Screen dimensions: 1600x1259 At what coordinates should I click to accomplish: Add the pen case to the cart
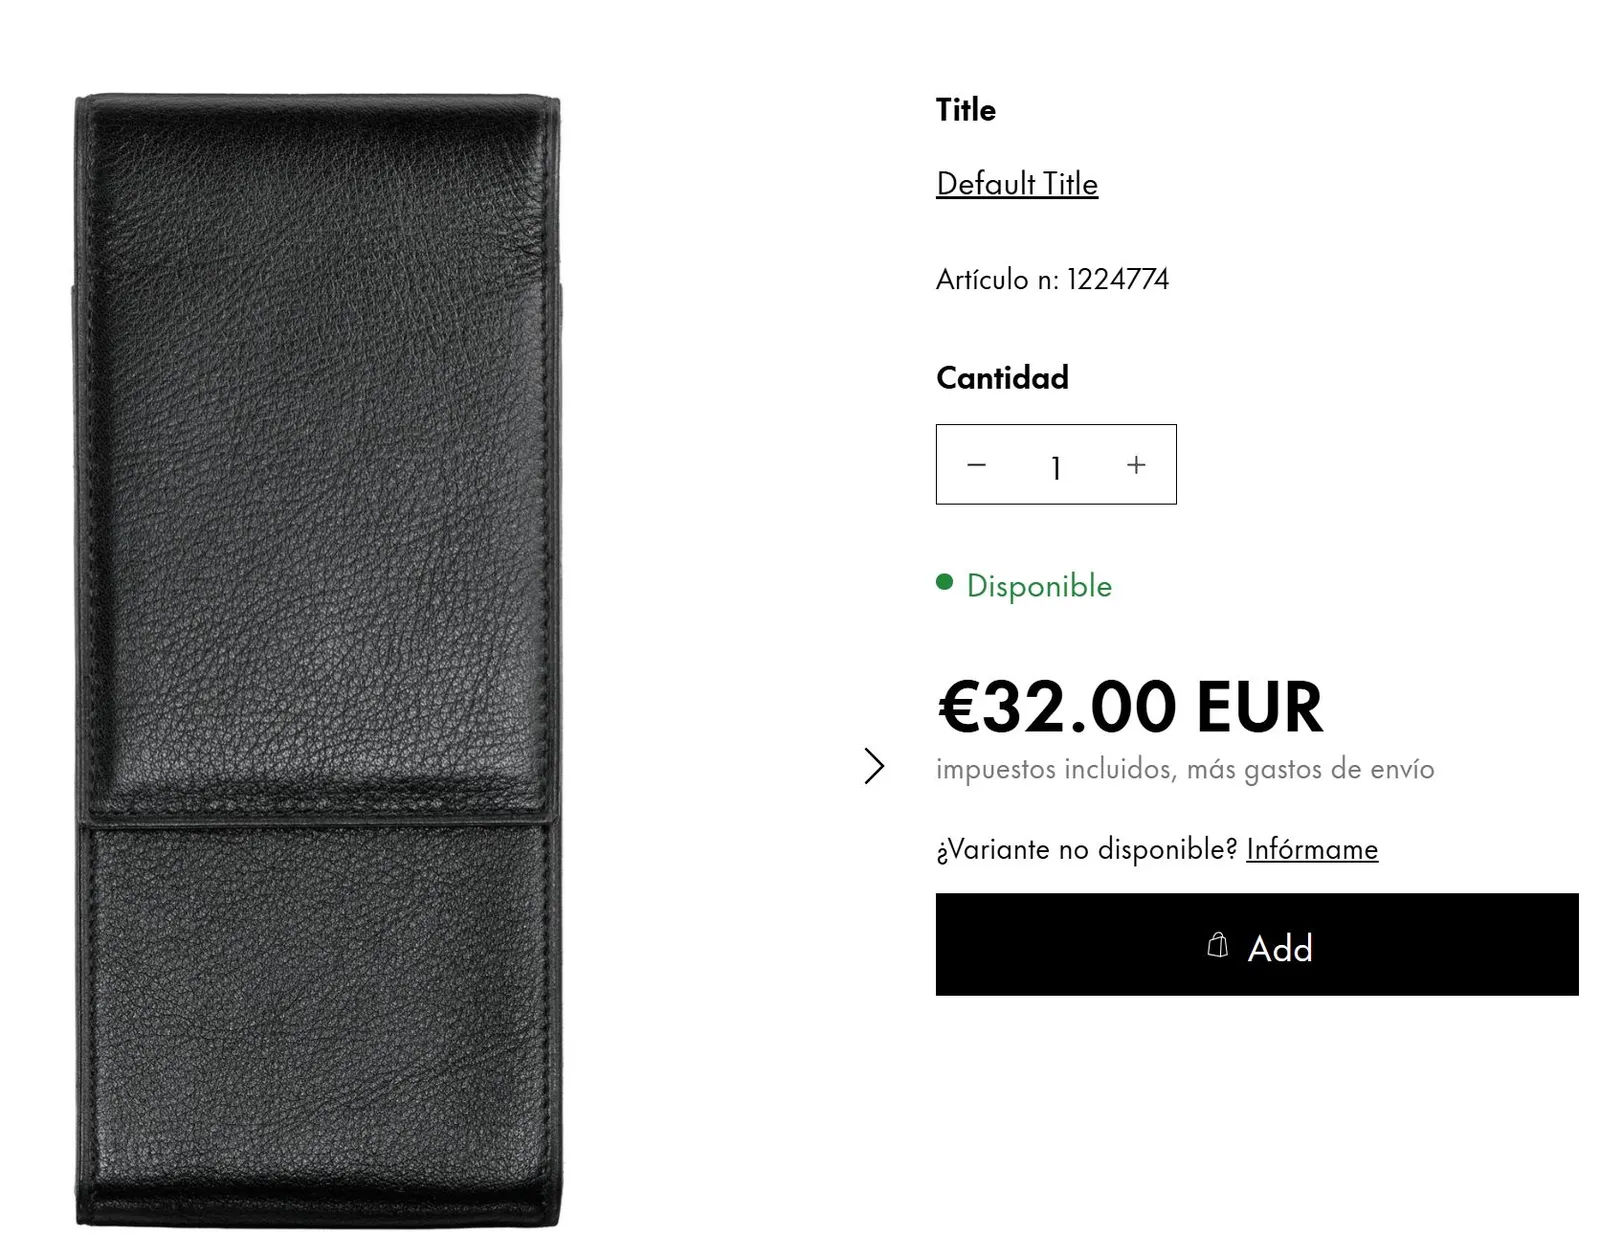click(x=1257, y=945)
